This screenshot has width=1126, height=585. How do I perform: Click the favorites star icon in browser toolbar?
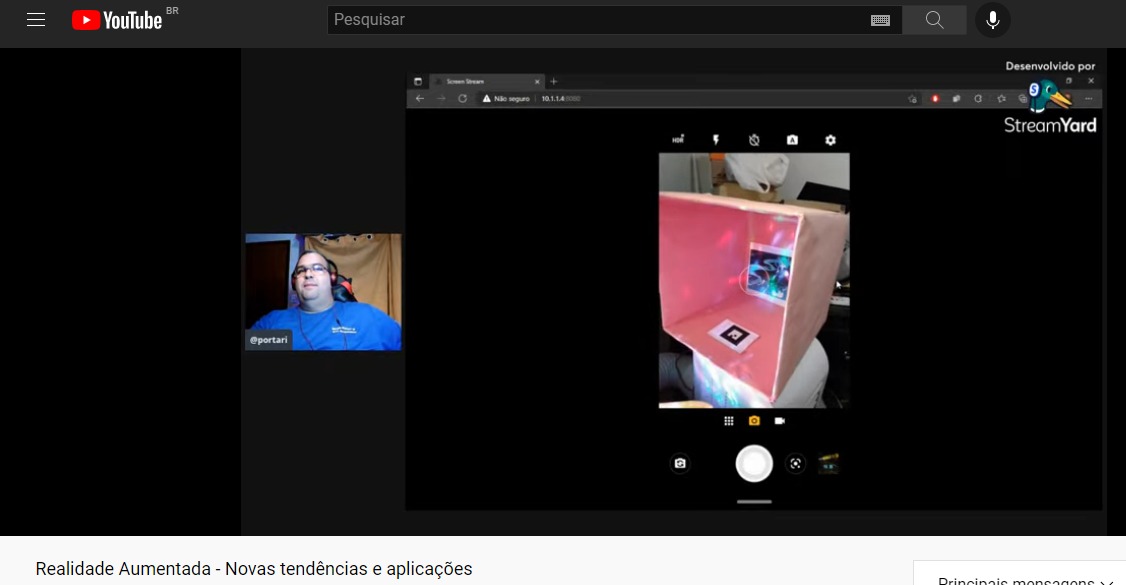coord(1001,98)
